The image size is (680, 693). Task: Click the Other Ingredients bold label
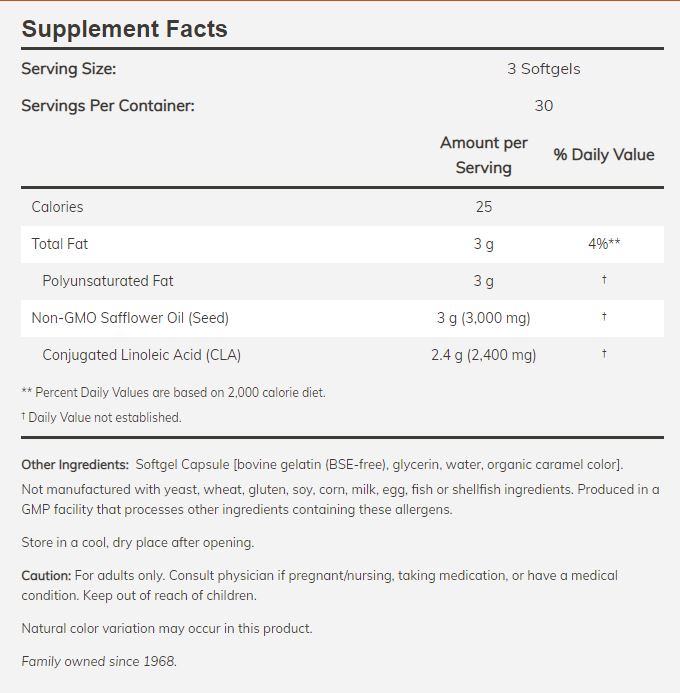[x=75, y=465]
